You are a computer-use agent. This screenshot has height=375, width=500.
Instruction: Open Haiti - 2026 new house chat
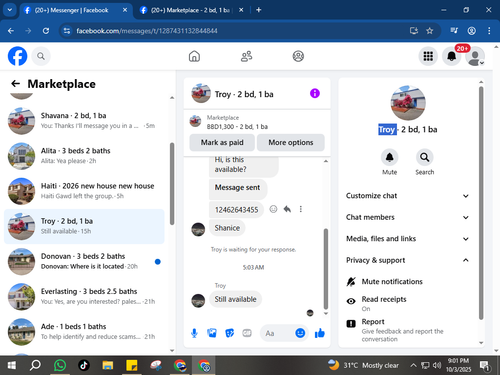(84, 191)
